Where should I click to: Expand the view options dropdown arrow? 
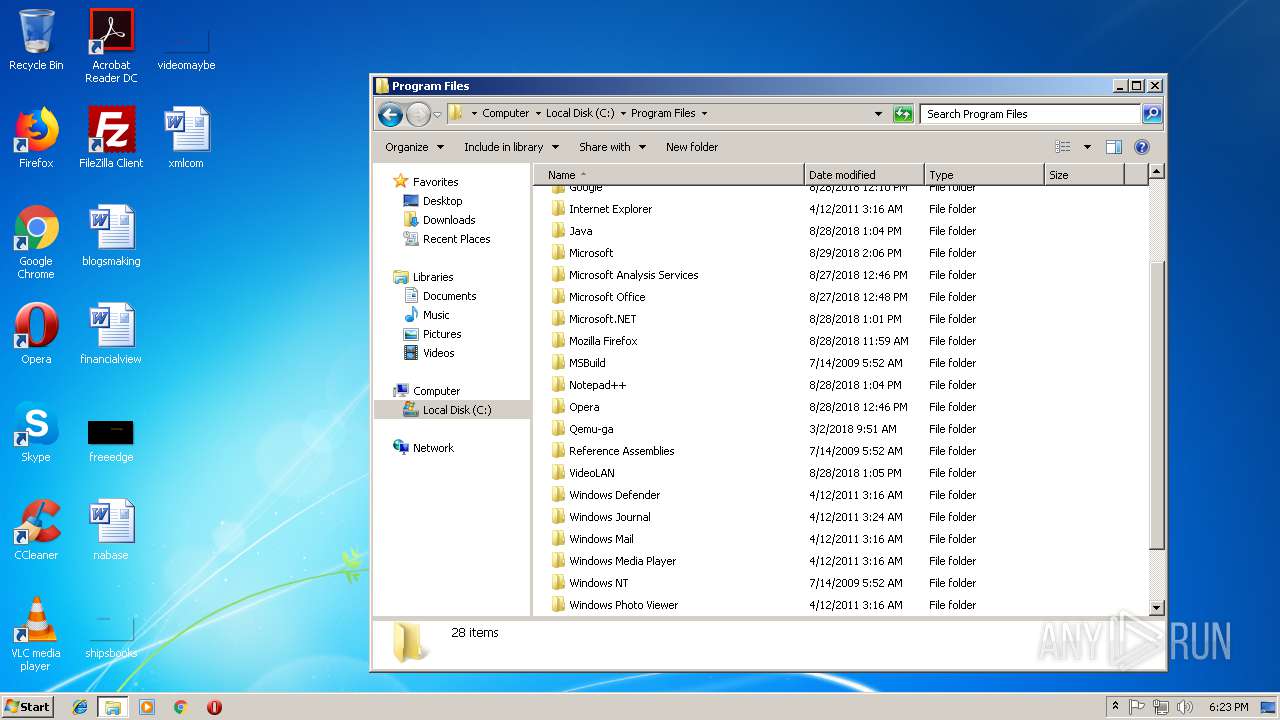pos(1087,147)
